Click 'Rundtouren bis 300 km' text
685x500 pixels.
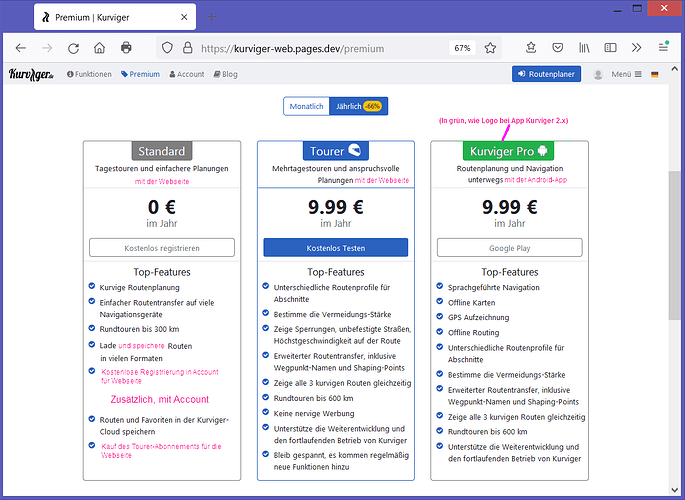click(139, 329)
